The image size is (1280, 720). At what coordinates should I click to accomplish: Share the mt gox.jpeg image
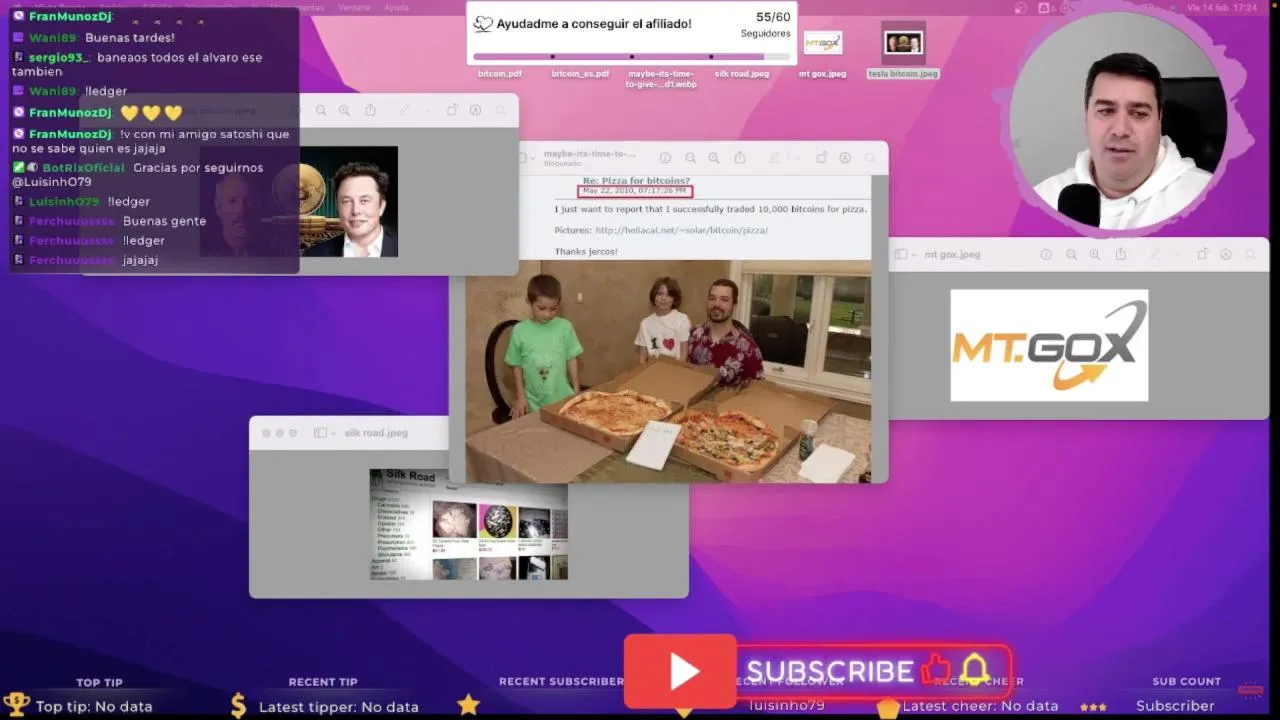click(1121, 253)
